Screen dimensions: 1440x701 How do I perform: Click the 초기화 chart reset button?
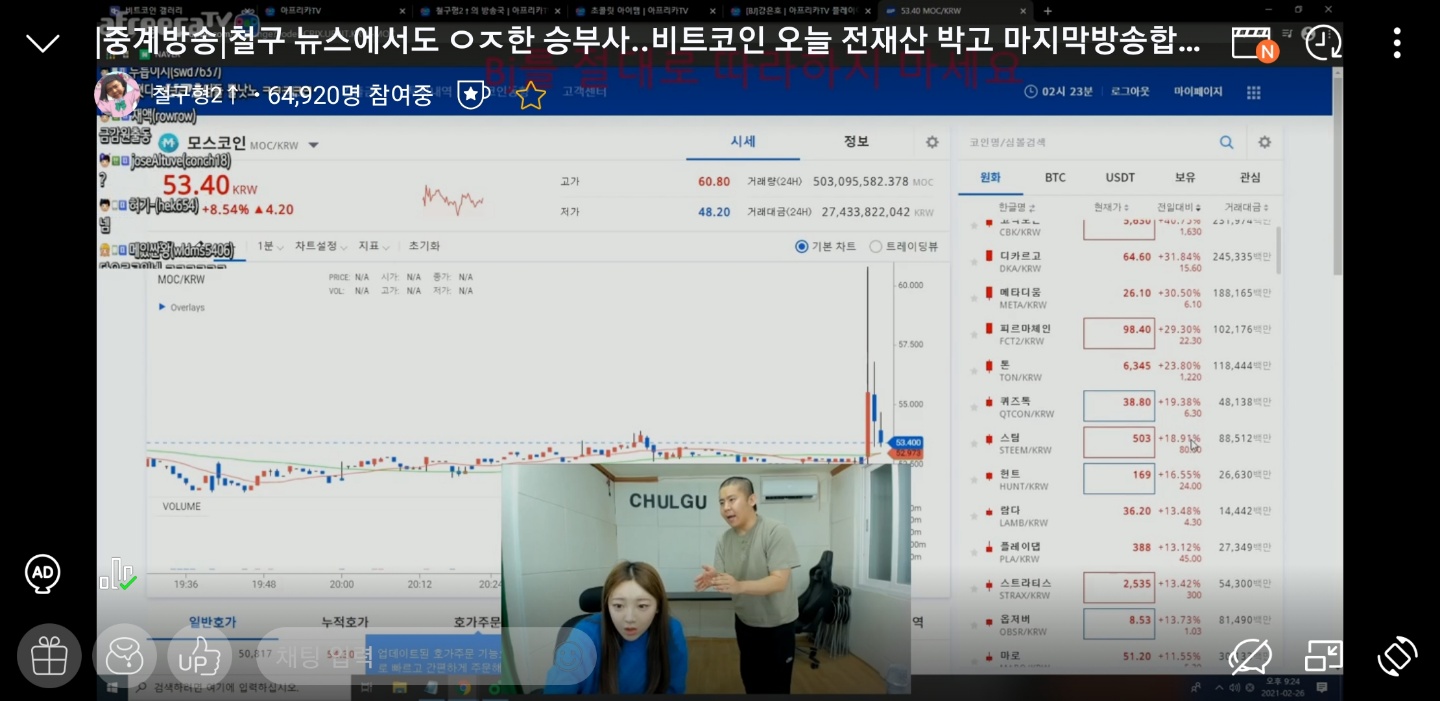tap(424, 246)
